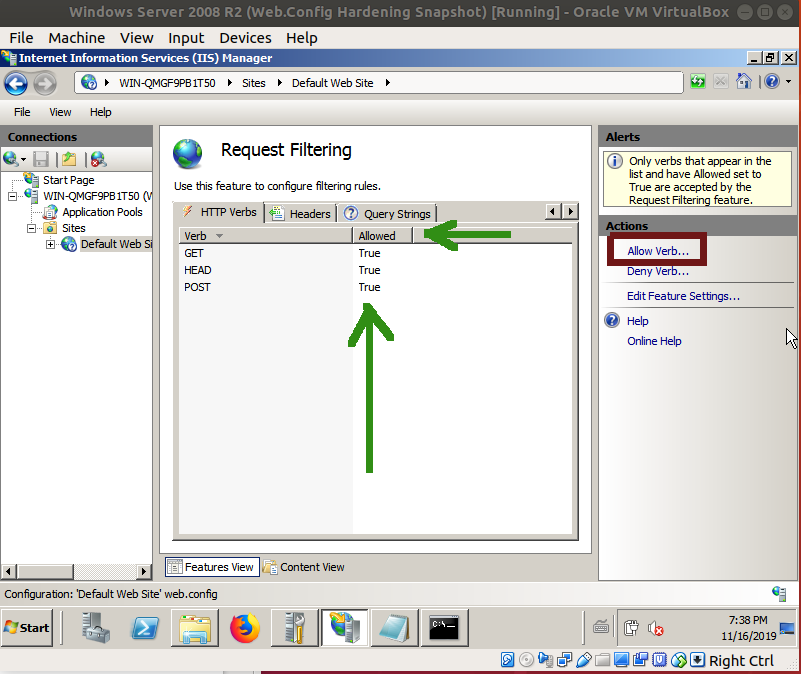
Task: Refresh the page with the green refresh icon
Action: pyautogui.click(x=697, y=81)
